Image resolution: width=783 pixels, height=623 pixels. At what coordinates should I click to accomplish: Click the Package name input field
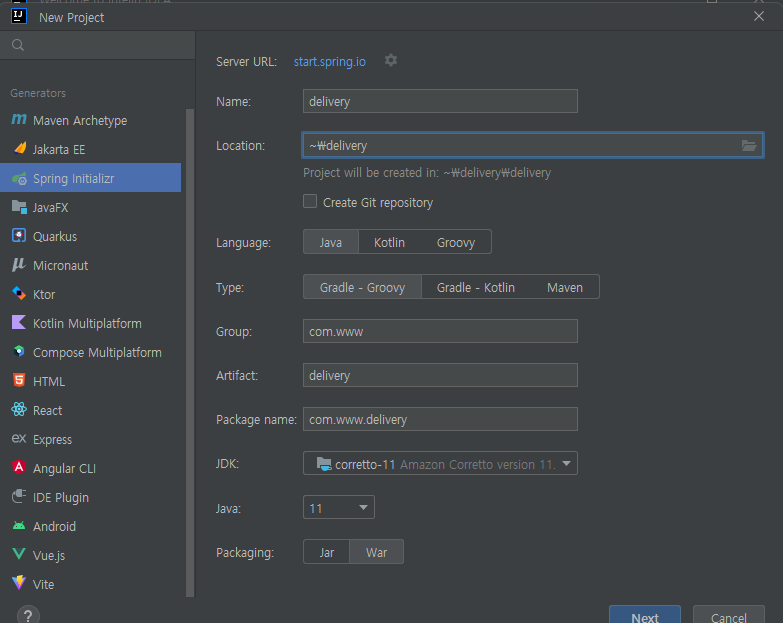pos(440,419)
